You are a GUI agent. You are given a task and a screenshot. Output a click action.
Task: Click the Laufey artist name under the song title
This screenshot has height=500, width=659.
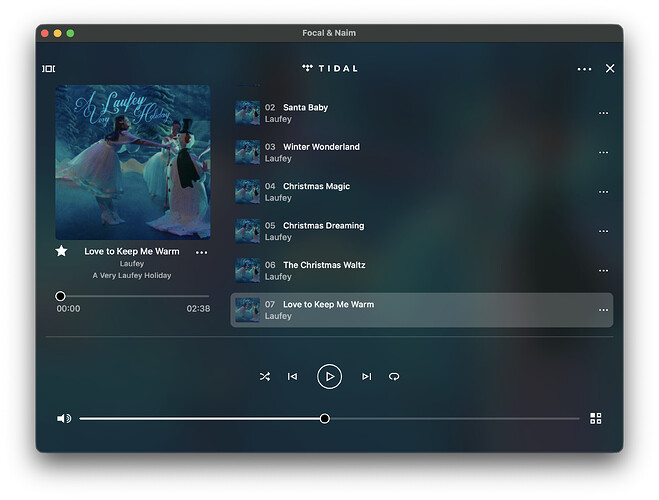click(132, 264)
